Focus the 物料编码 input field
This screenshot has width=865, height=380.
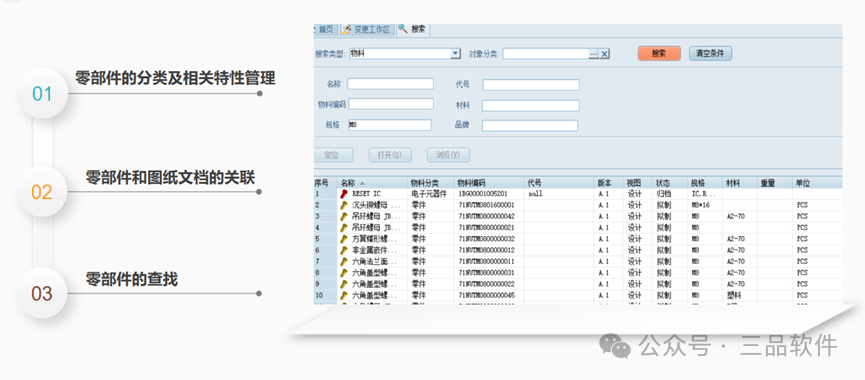391,104
